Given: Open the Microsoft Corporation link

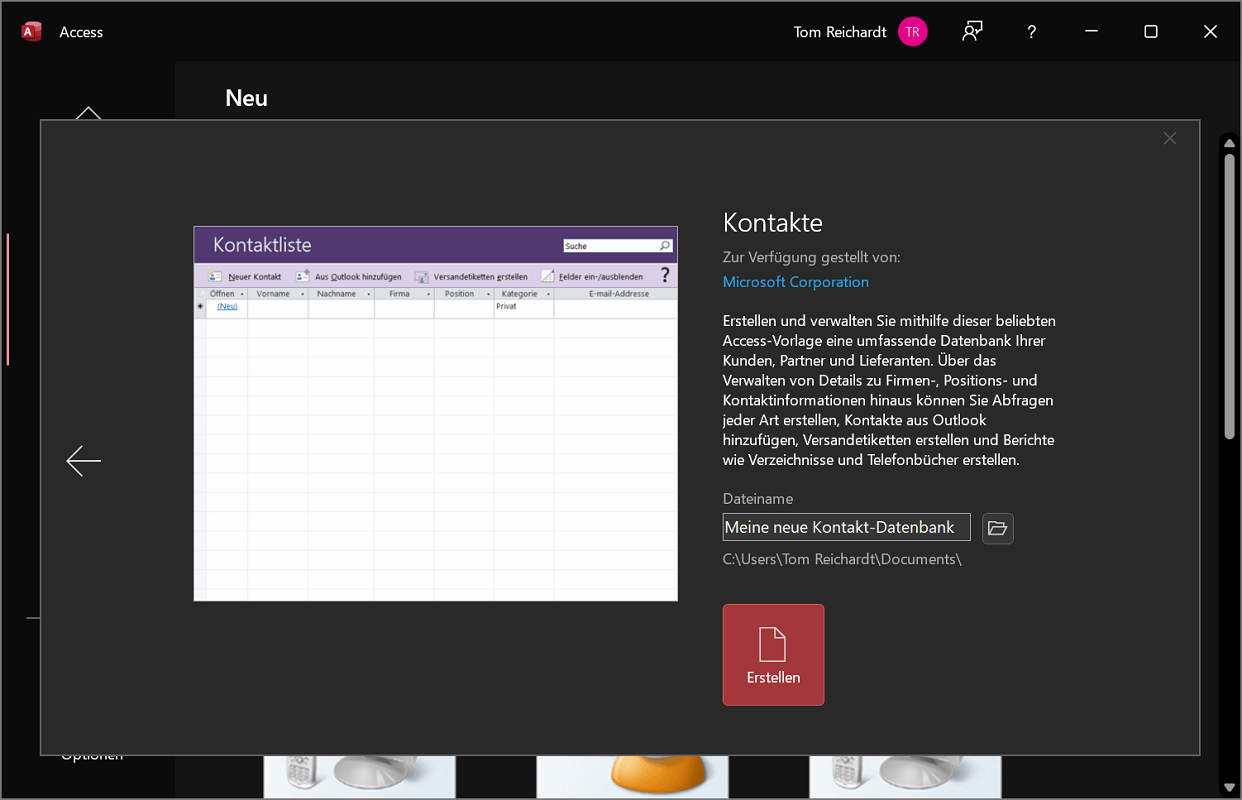Looking at the screenshot, I should coord(796,282).
